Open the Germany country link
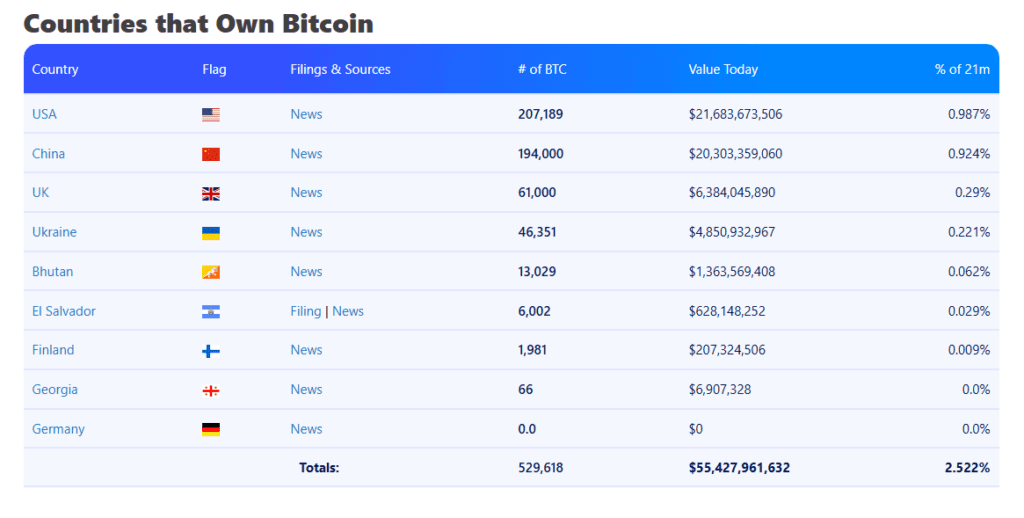 pos(58,429)
